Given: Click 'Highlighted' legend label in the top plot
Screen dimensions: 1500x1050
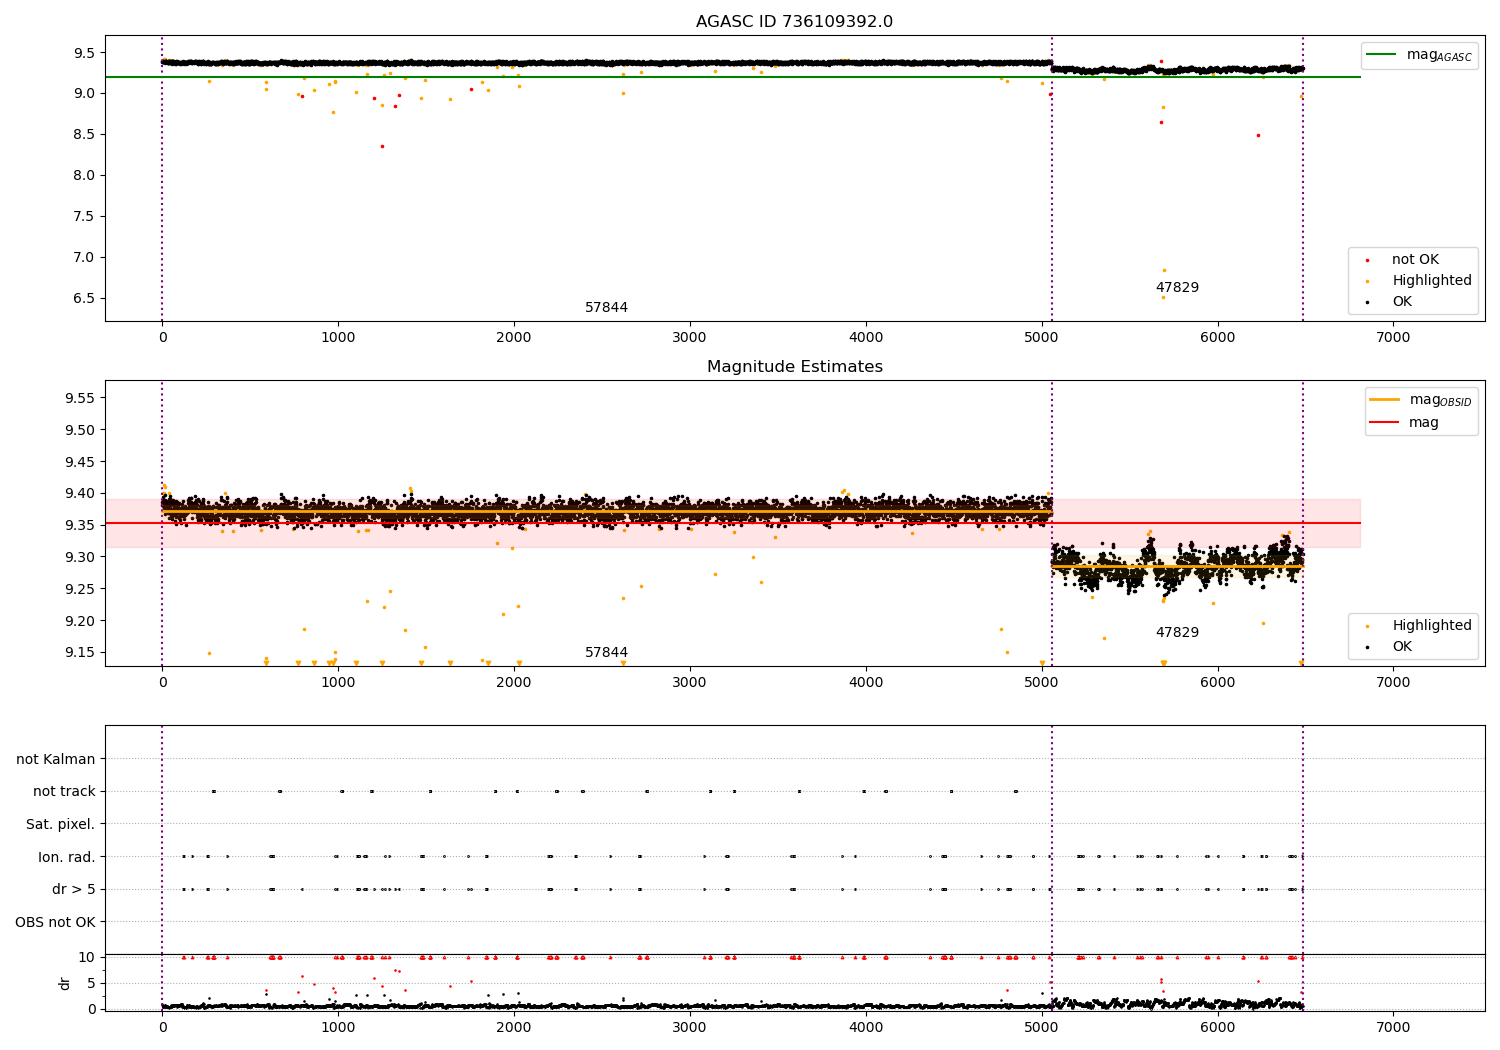Looking at the screenshot, I should [x=1431, y=281].
